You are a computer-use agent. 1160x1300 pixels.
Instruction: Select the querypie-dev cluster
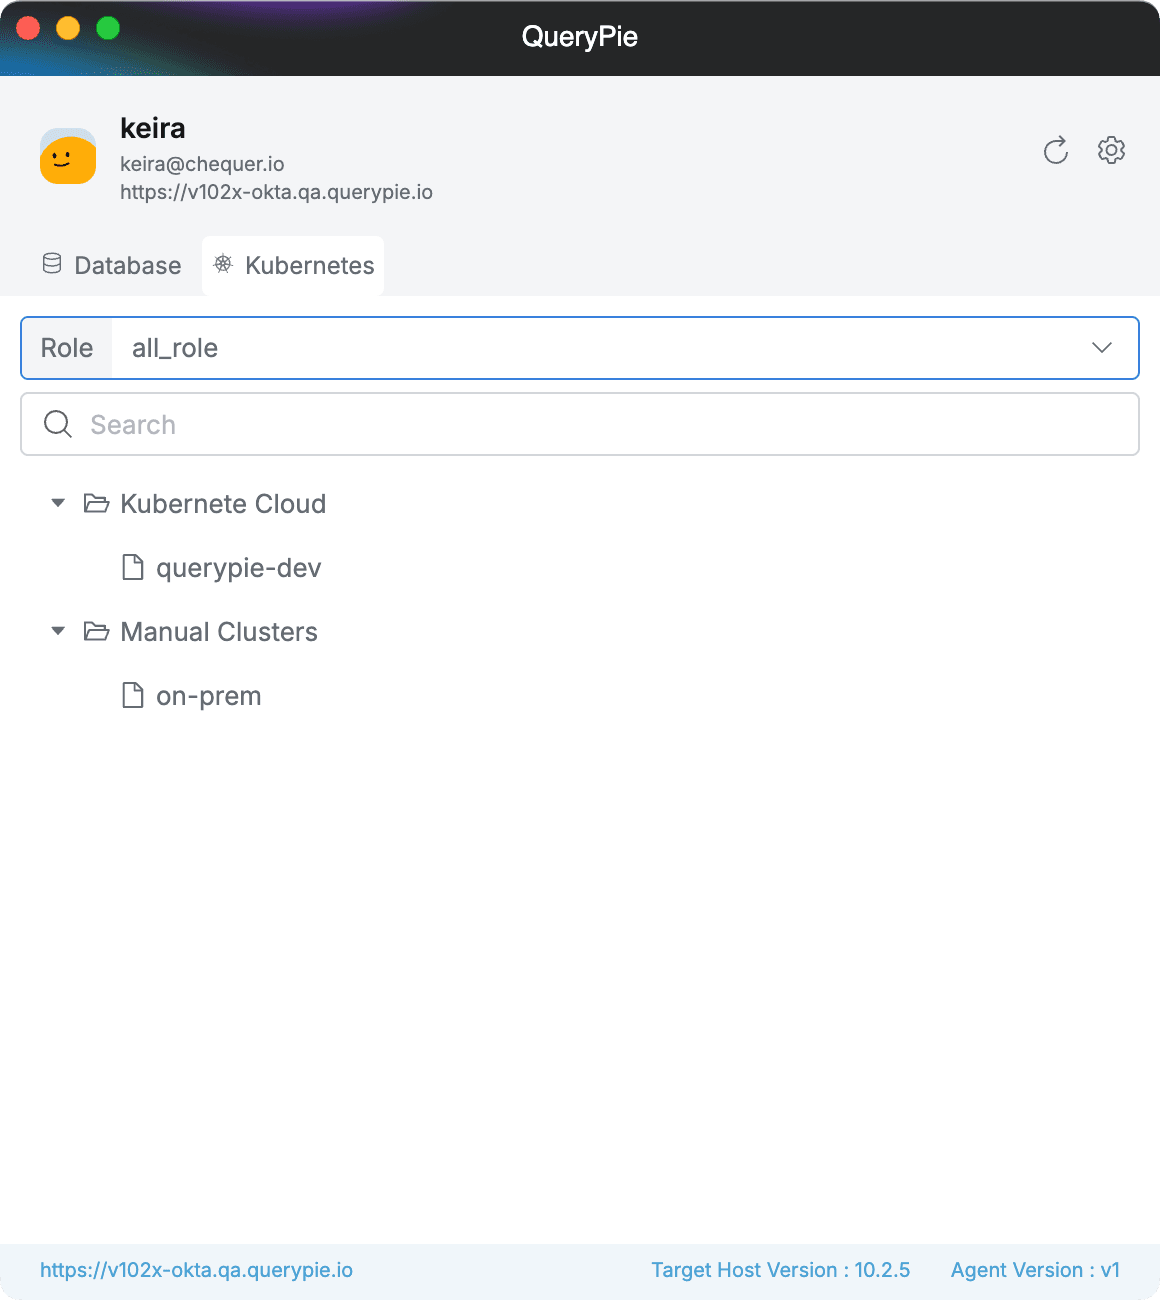pos(238,567)
